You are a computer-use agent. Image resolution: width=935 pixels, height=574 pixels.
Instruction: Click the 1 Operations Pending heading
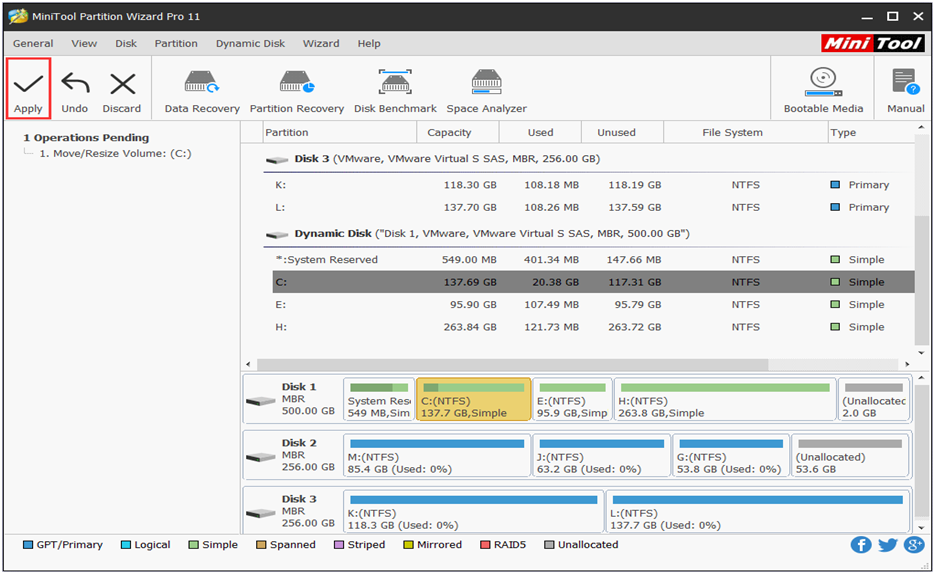click(x=86, y=138)
